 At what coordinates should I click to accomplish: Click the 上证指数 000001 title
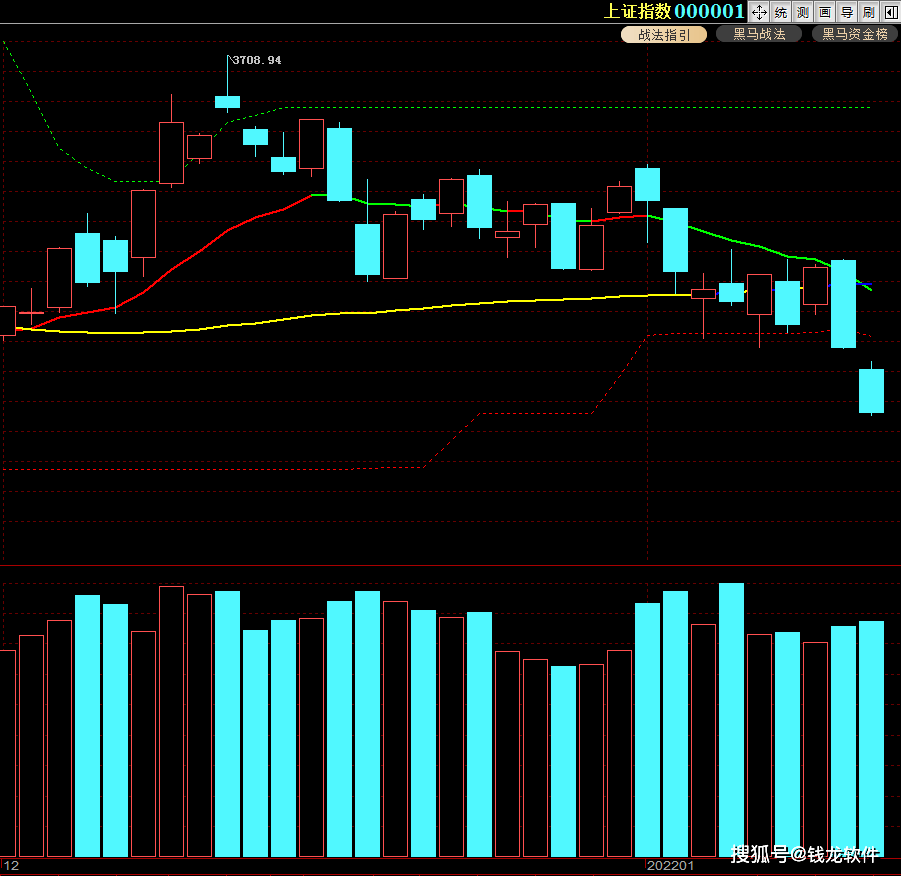673,11
